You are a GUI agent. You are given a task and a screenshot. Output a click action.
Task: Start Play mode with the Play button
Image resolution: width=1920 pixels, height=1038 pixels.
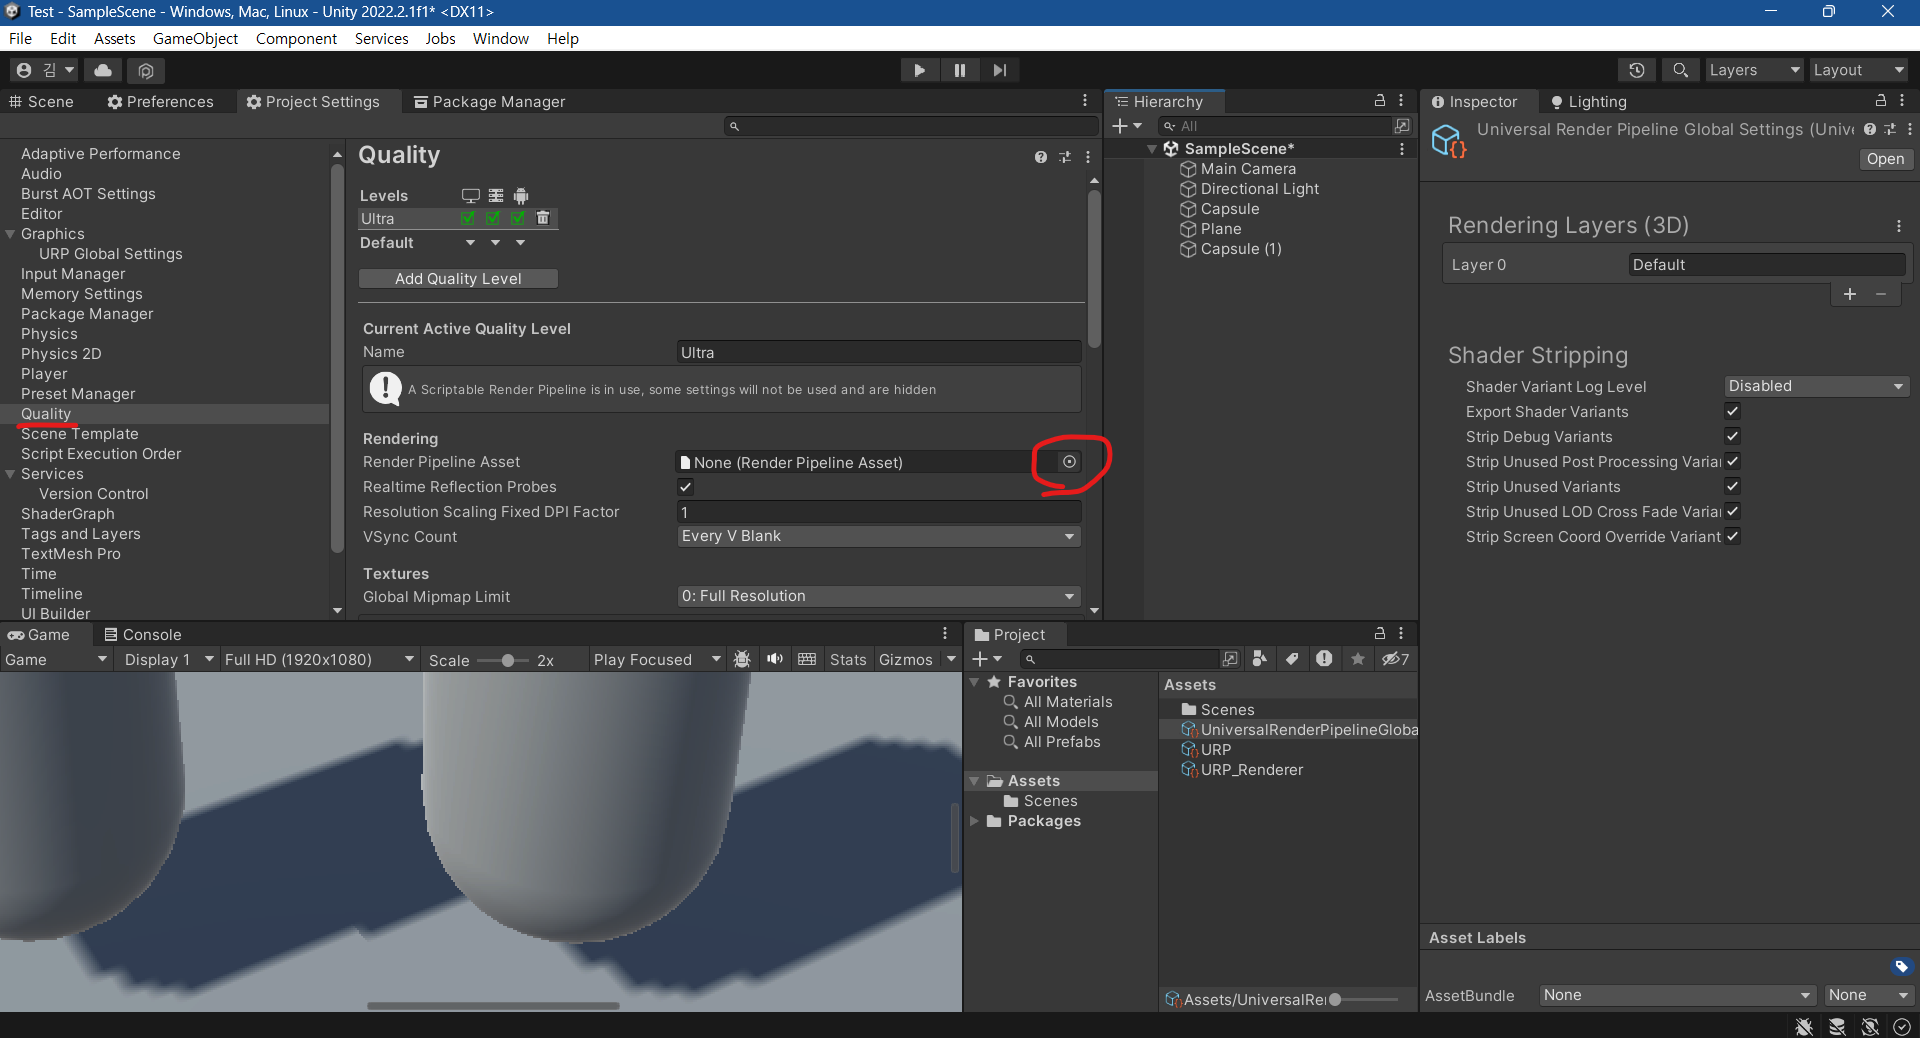(x=919, y=70)
